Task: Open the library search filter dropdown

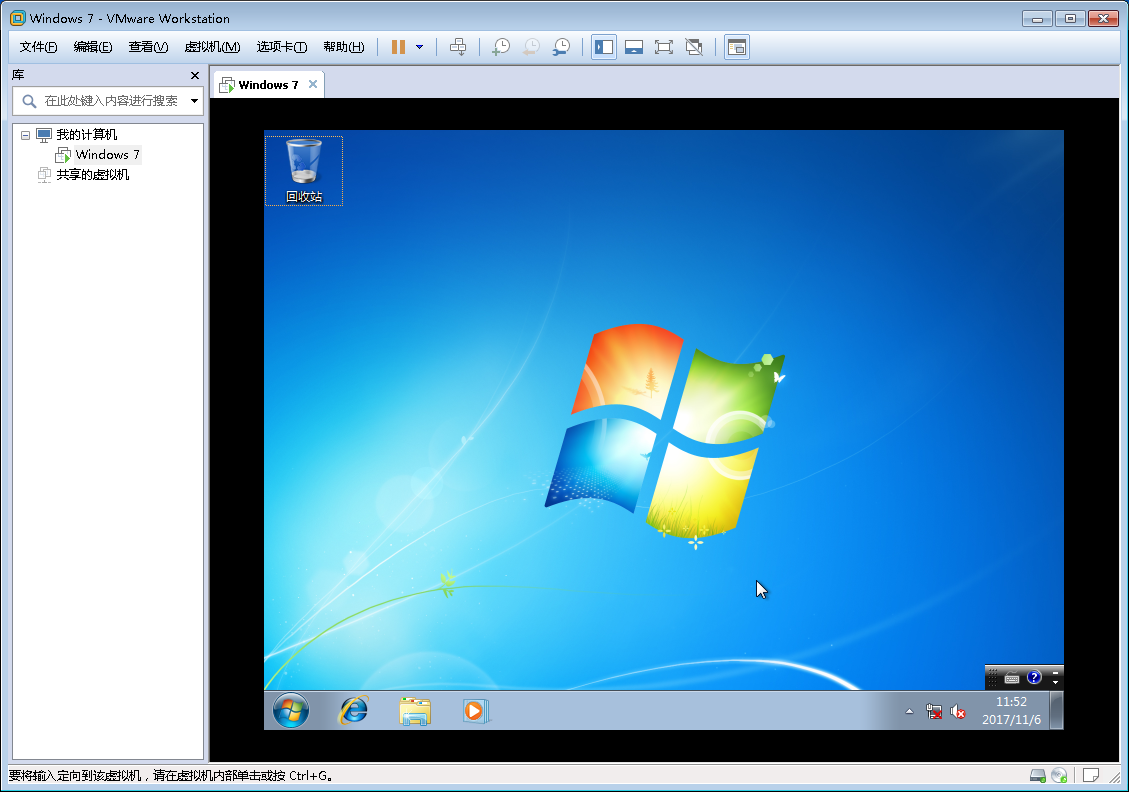Action: [x=194, y=101]
